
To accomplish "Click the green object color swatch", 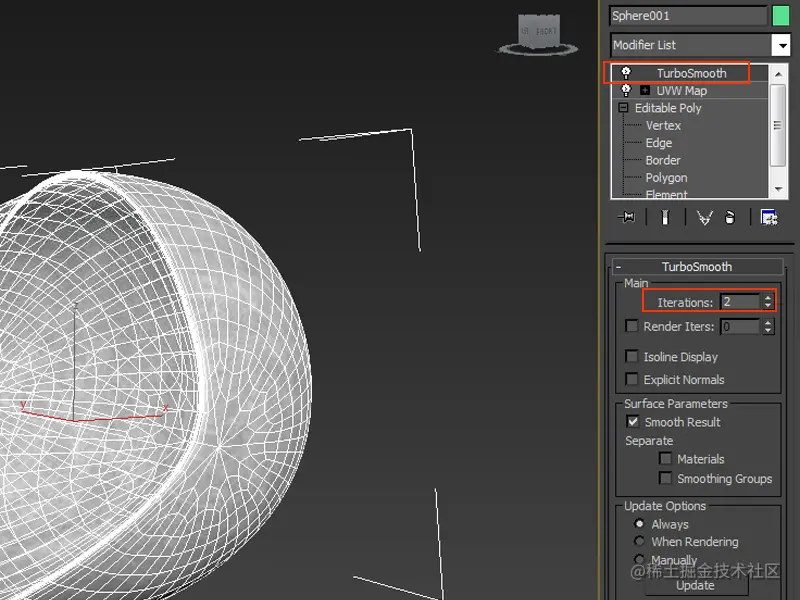I will click(781, 16).
